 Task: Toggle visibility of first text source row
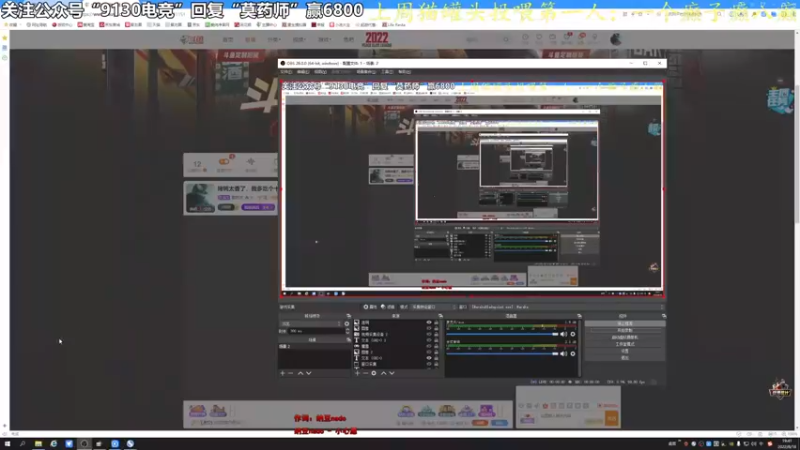coord(429,340)
